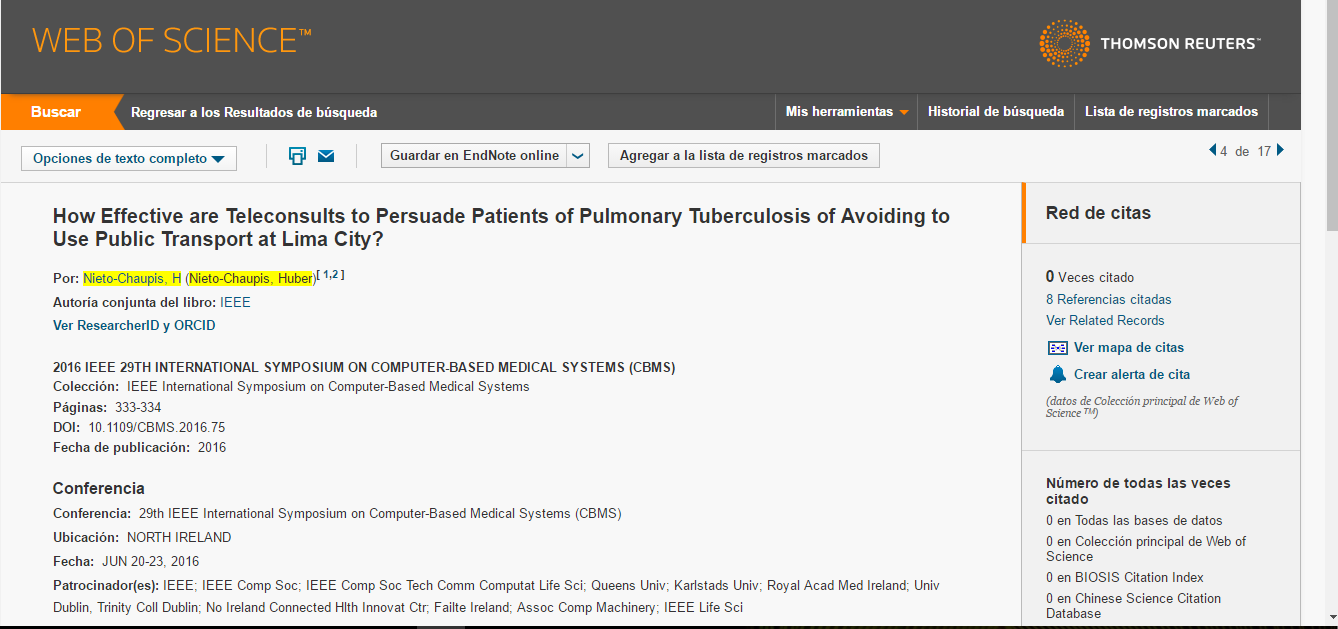1338x629 pixels.
Task: Click author link Nieto-Chaupis, H
Action: [132, 278]
